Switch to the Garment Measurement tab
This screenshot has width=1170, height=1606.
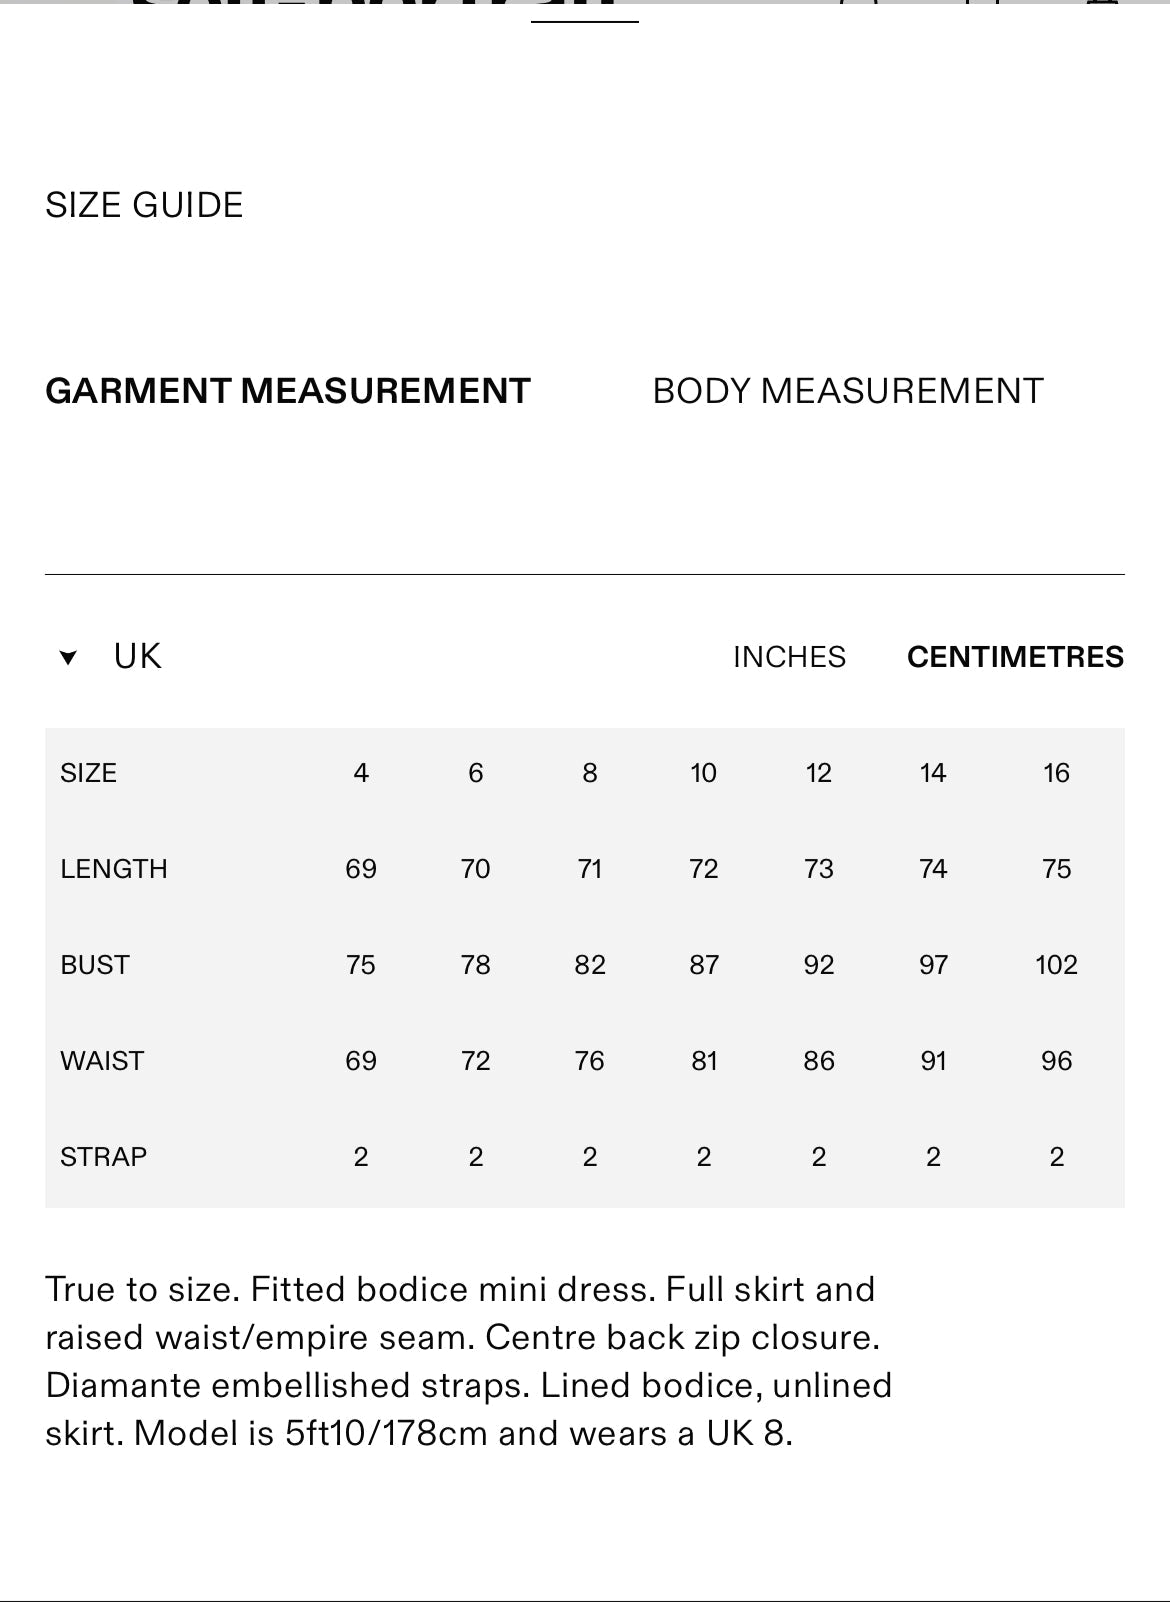coord(288,391)
